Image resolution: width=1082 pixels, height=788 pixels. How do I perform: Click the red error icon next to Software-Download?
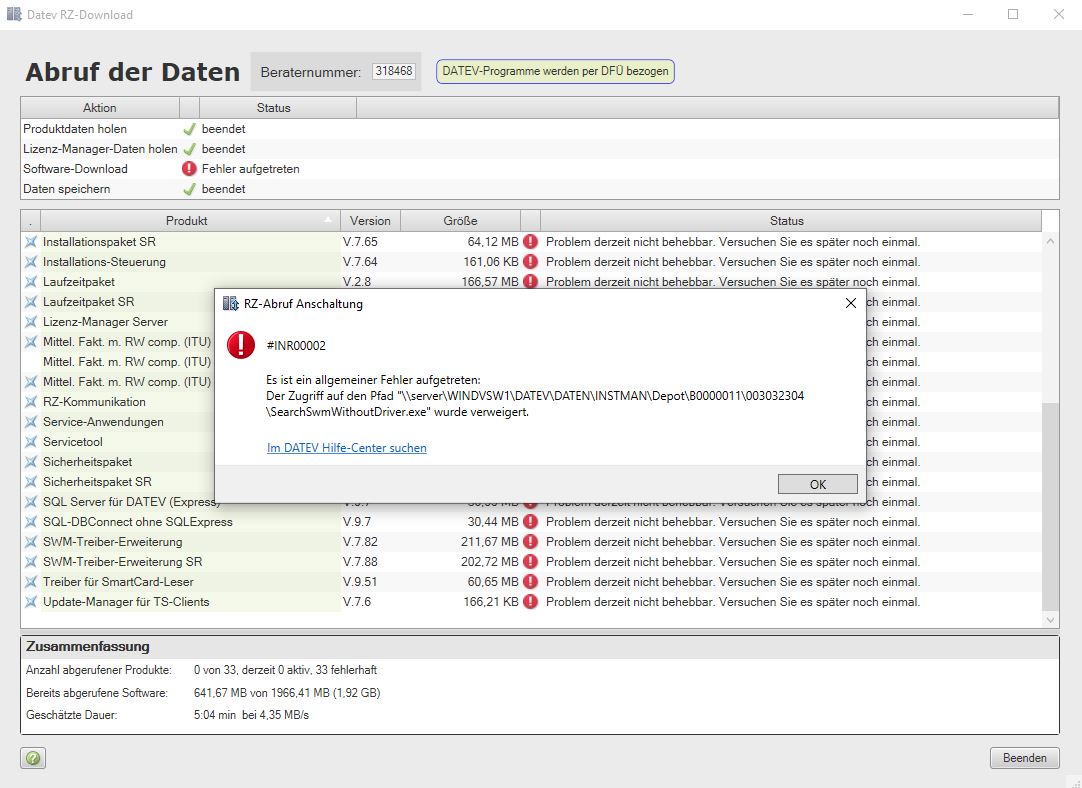click(x=189, y=169)
